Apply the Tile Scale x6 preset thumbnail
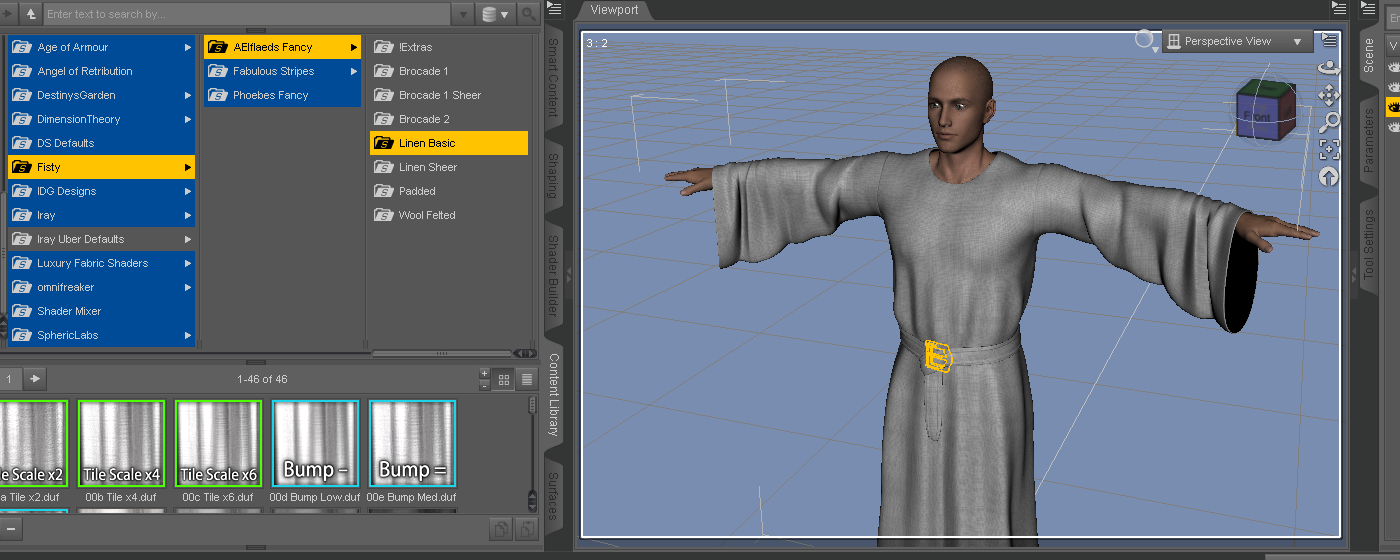The image size is (1400, 560). coord(218,443)
